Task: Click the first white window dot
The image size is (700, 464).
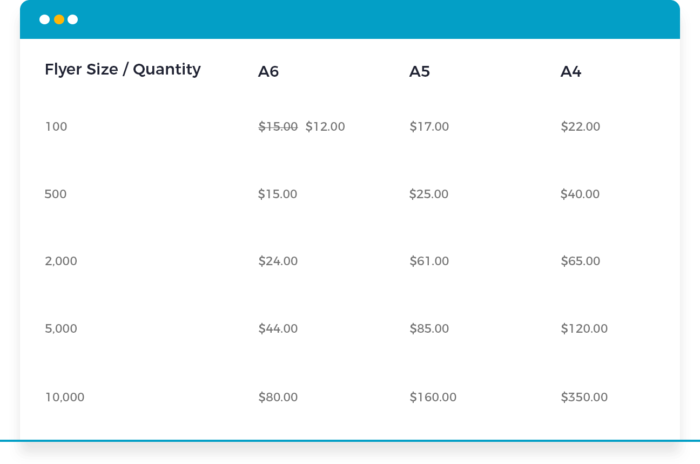Action: (44, 20)
